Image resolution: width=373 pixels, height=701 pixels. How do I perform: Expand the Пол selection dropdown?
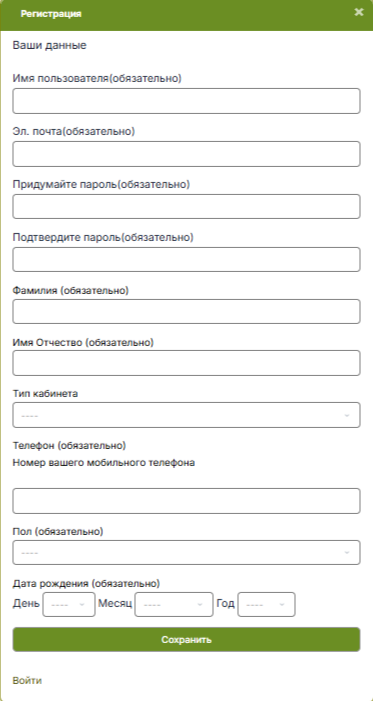tap(186, 553)
